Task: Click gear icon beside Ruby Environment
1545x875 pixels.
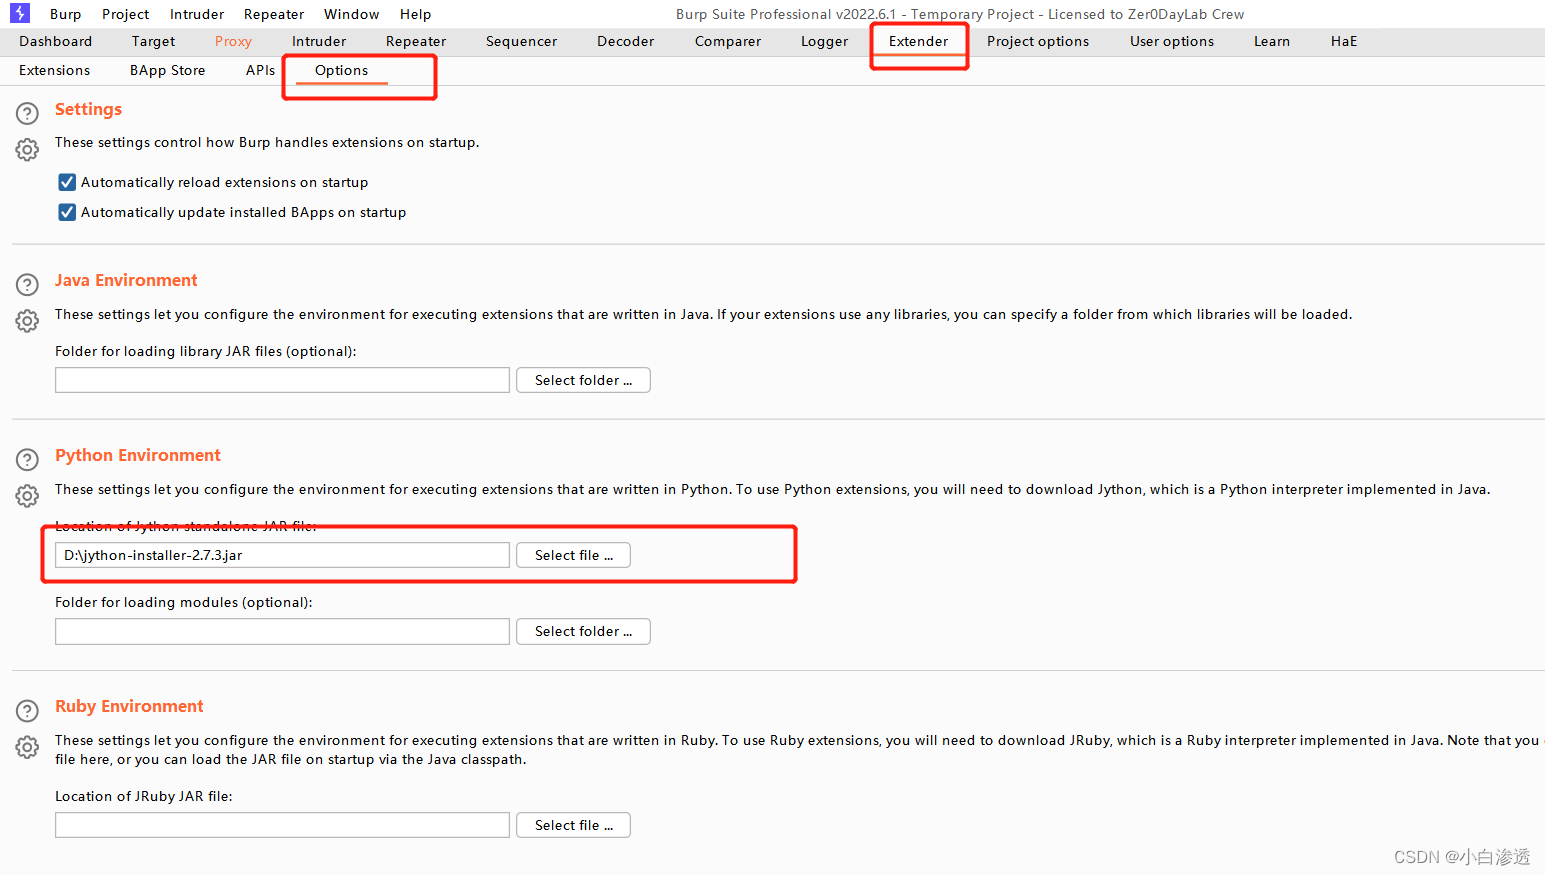Action: pos(27,747)
